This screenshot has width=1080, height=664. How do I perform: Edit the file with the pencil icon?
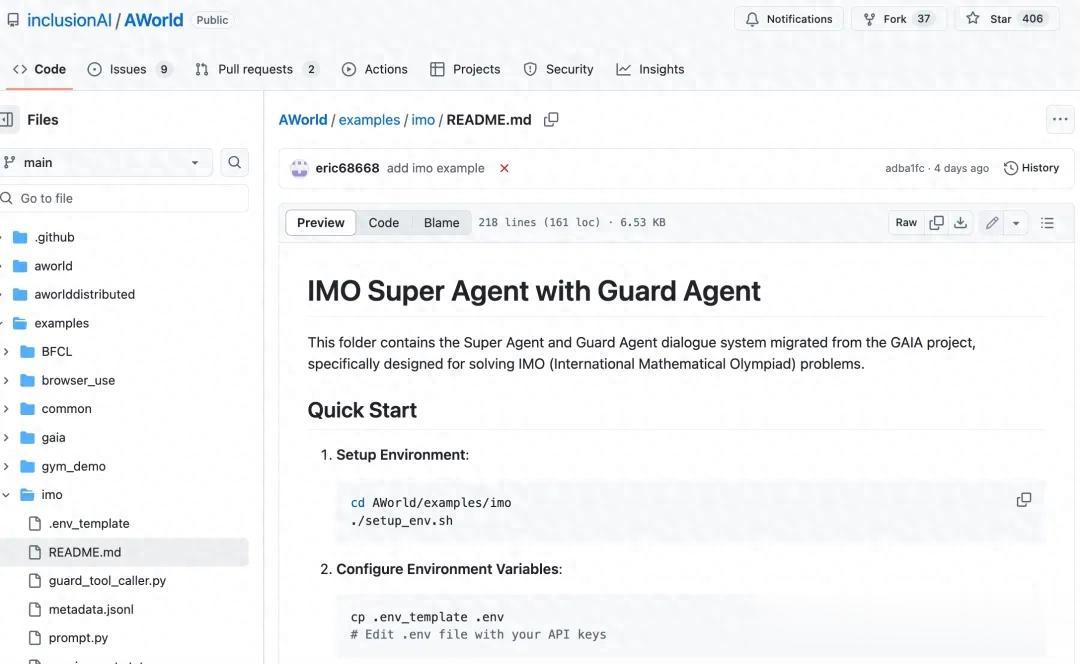coord(991,223)
